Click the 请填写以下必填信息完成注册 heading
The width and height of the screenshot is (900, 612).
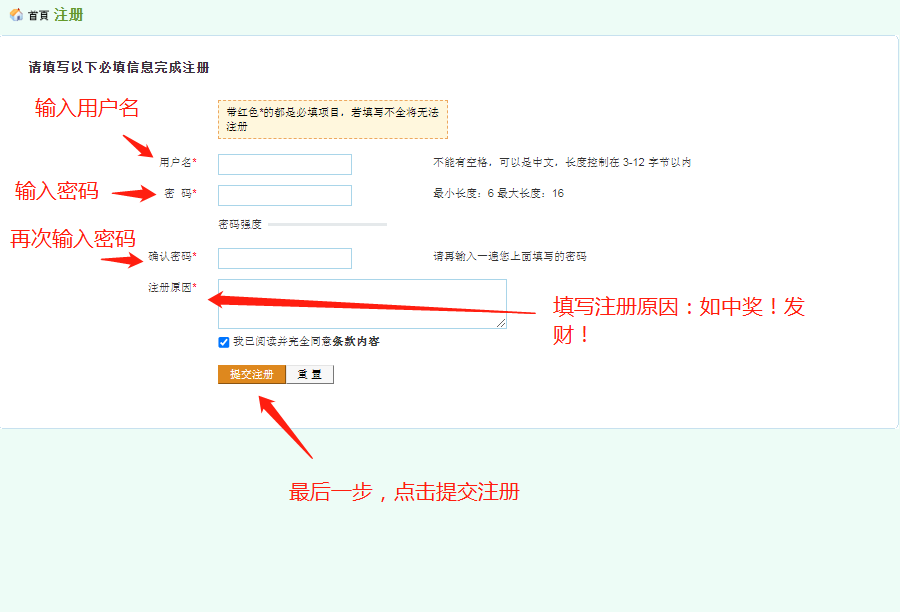click(x=119, y=68)
